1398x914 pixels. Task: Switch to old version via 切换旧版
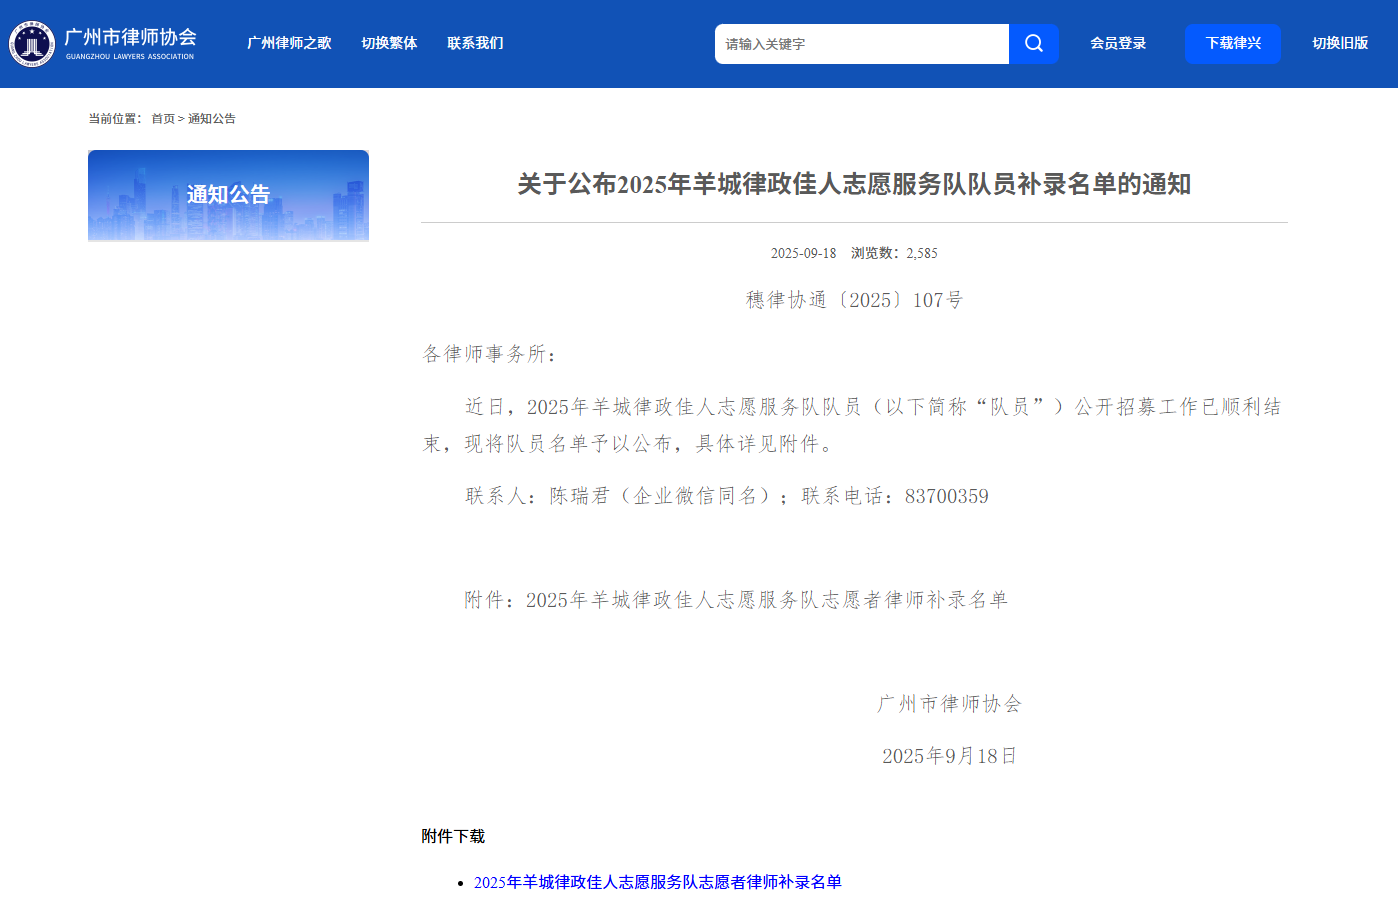pos(1340,43)
